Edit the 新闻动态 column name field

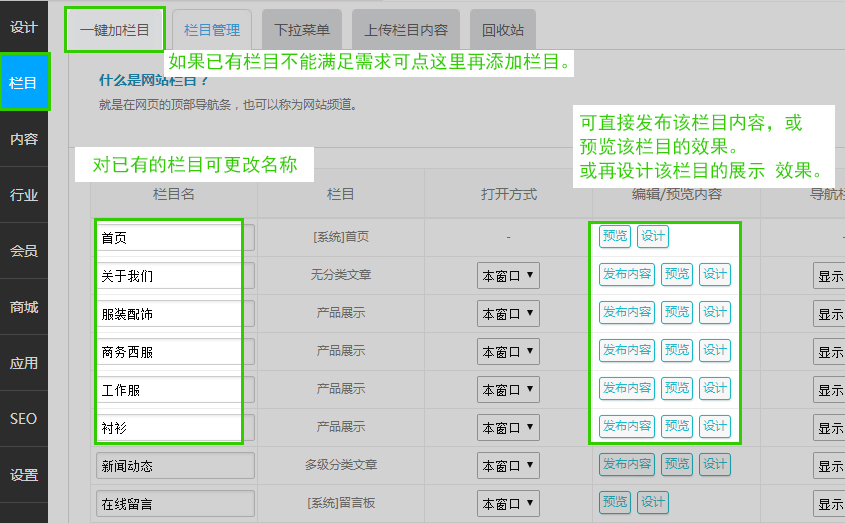tap(175, 466)
